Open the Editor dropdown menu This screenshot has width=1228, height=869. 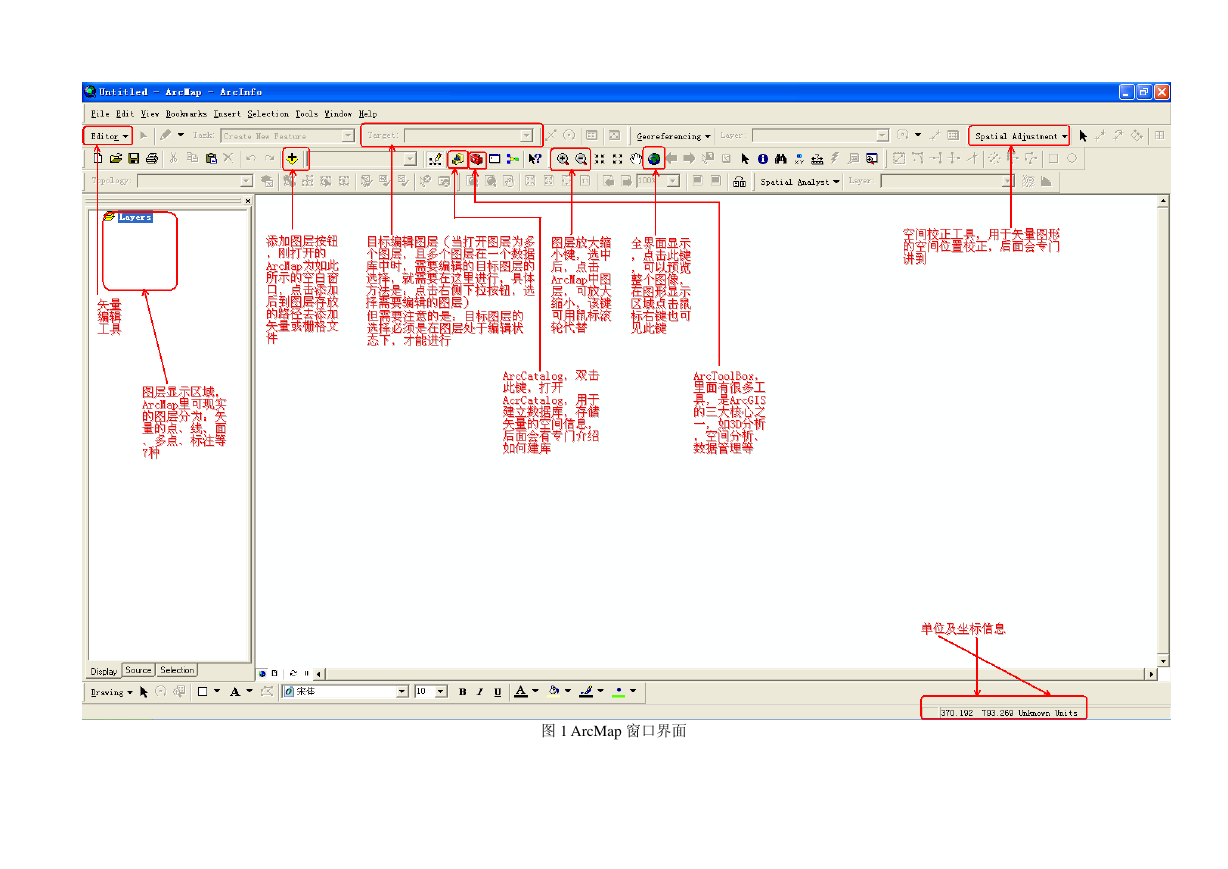108,136
